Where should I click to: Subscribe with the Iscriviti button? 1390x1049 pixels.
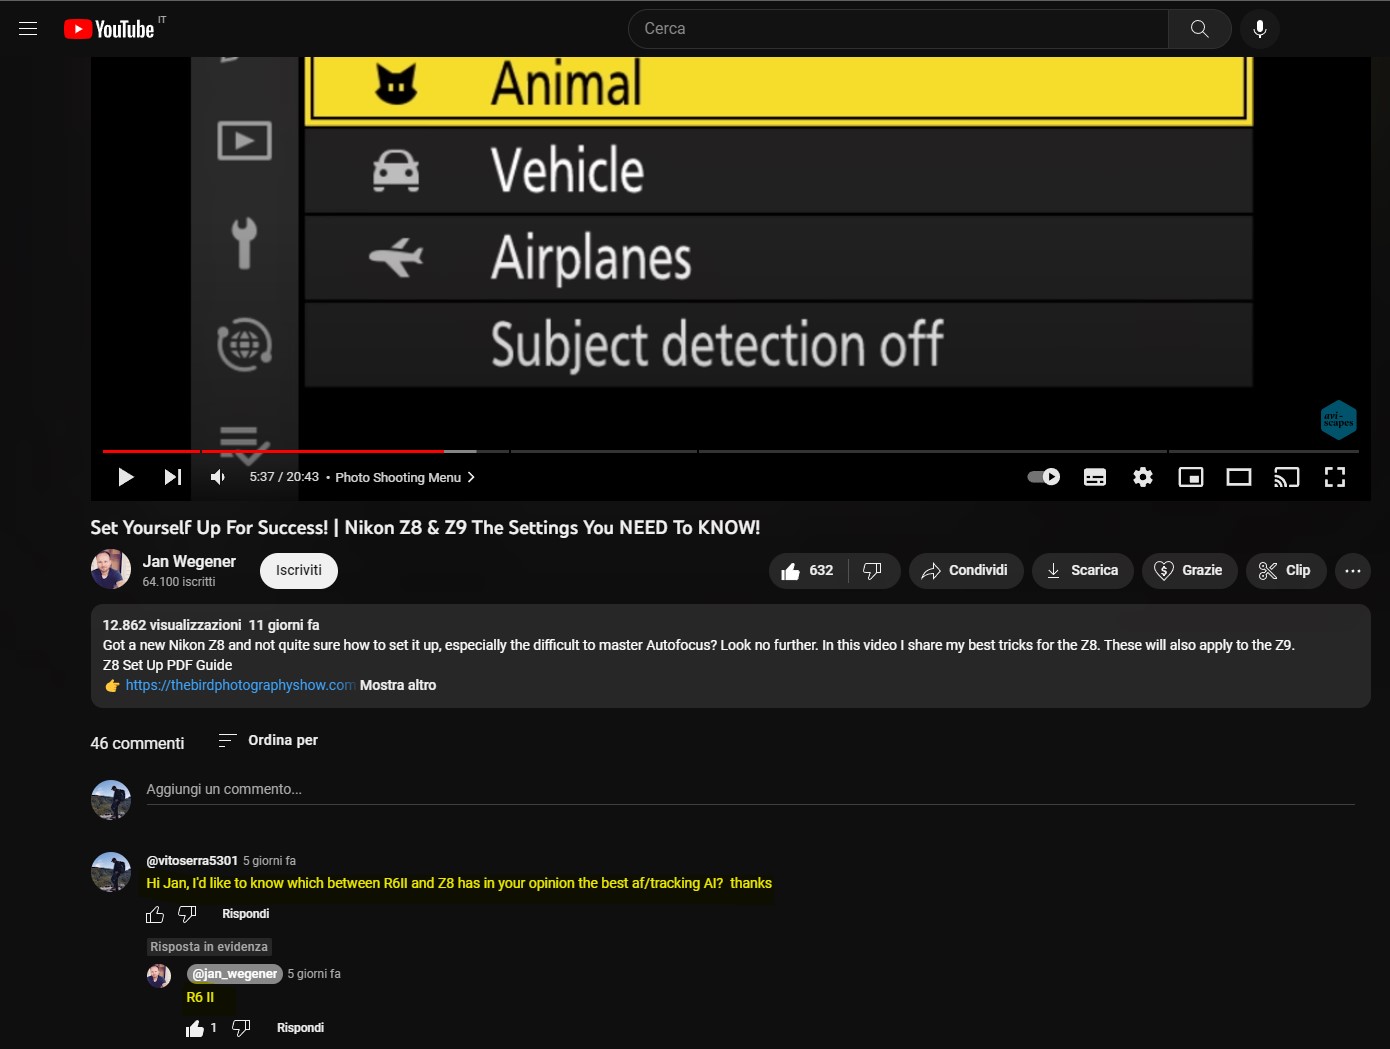point(299,570)
